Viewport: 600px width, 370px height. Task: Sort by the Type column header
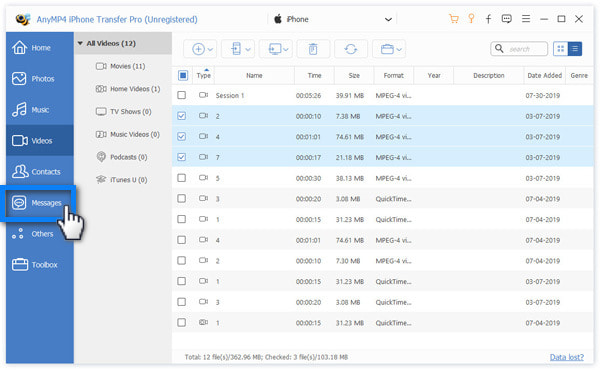(x=204, y=75)
